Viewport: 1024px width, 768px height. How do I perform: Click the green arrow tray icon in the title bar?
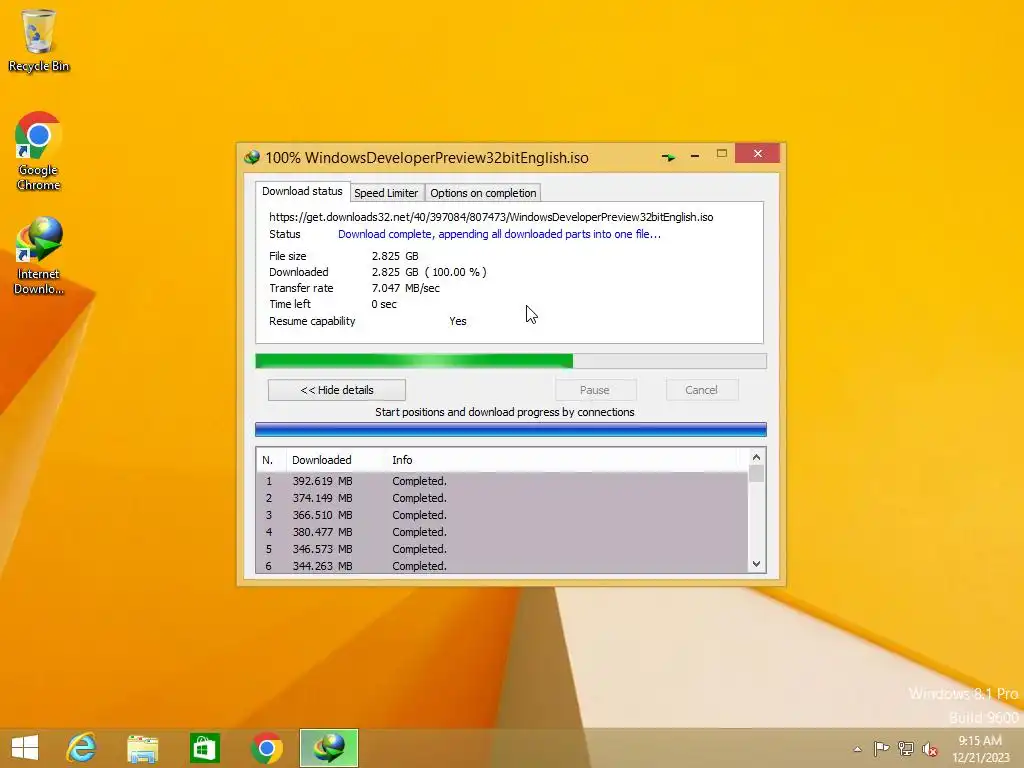pyautogui.click(x=667, y=157)
